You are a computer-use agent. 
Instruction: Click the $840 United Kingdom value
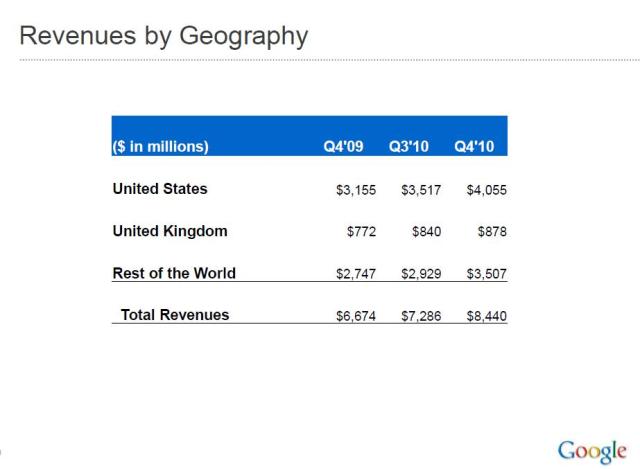pyautogui.click(x=426, y=232)
